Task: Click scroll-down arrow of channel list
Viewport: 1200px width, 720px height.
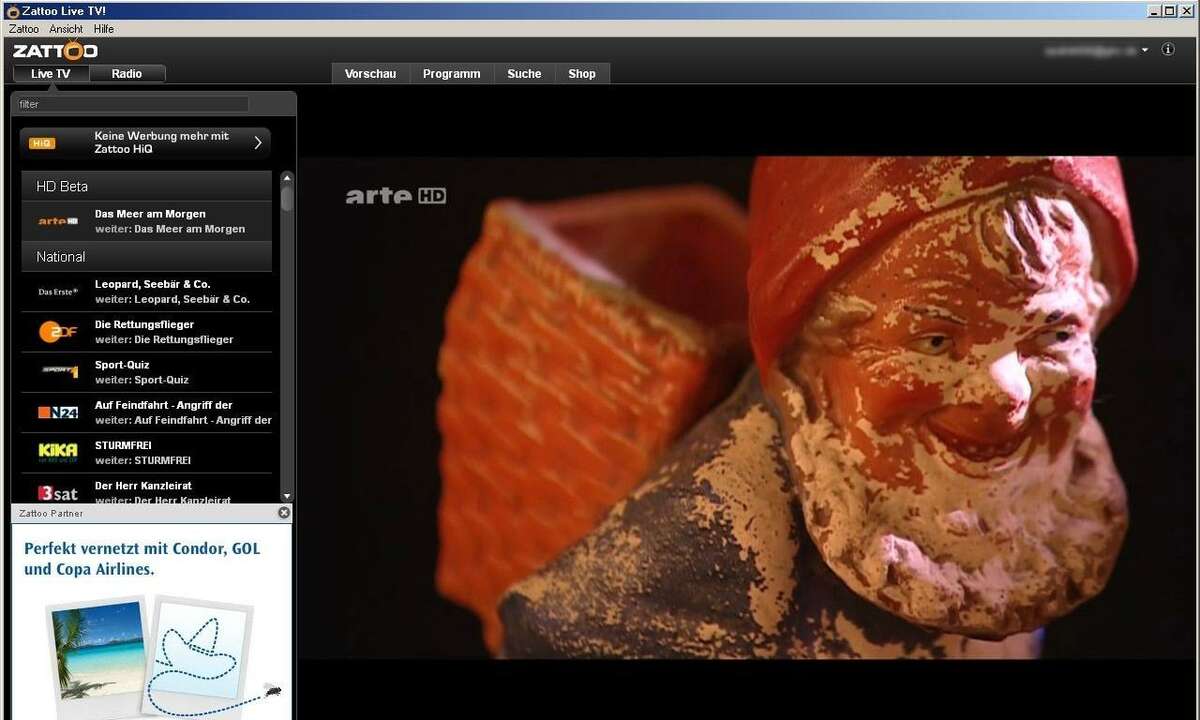Action: 287,496
